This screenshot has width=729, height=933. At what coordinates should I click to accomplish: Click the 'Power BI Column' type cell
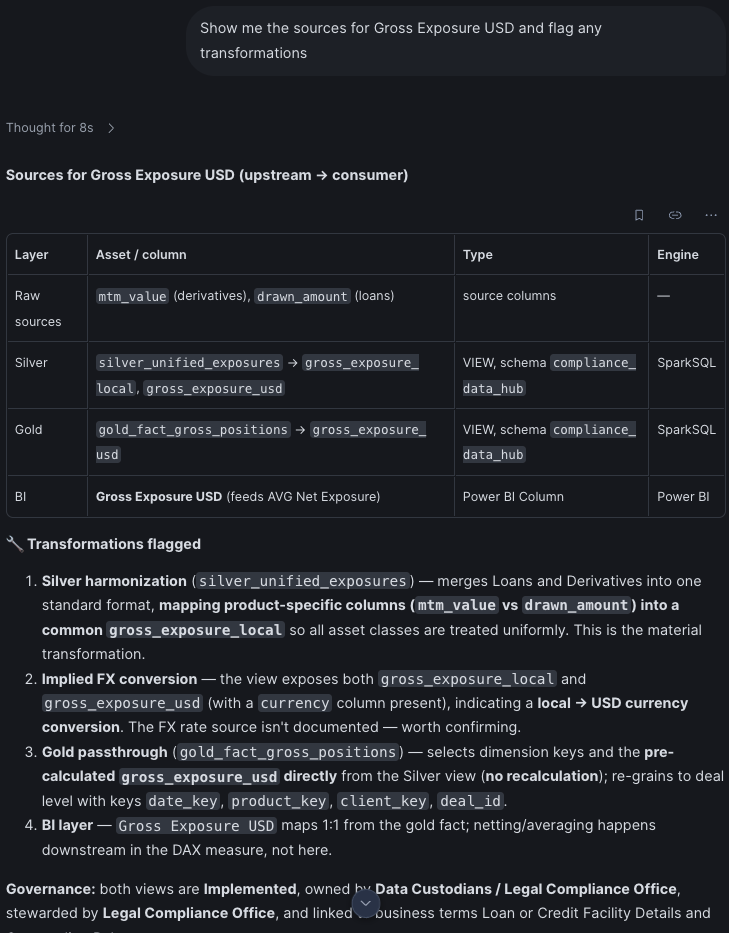tap(513, 497)
